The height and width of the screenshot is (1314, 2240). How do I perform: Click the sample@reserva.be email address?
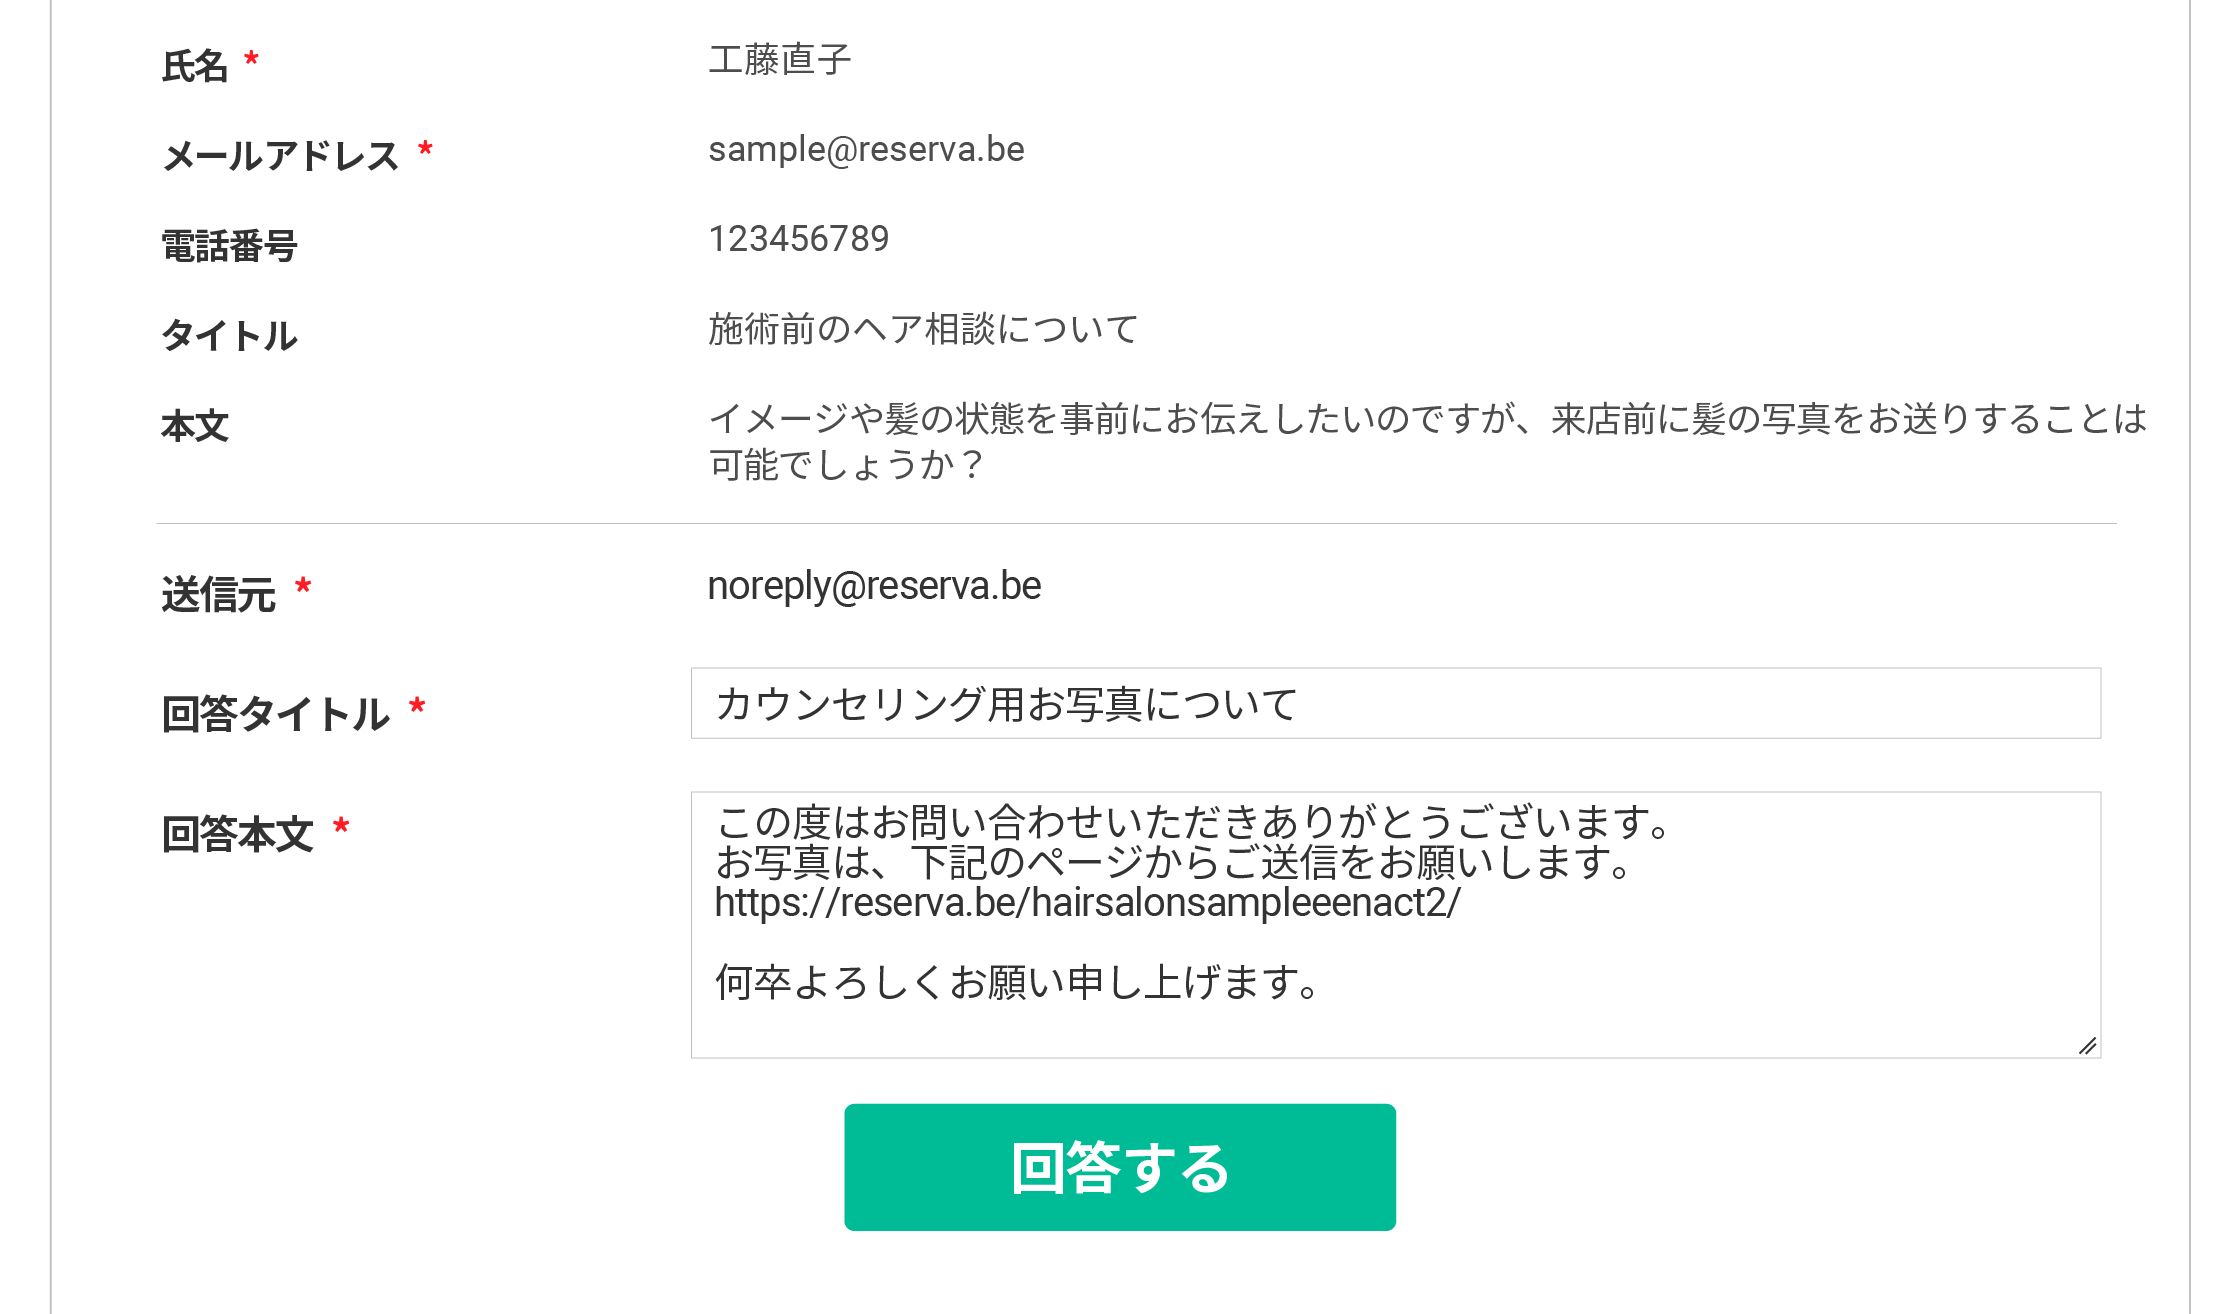[866, 150]
